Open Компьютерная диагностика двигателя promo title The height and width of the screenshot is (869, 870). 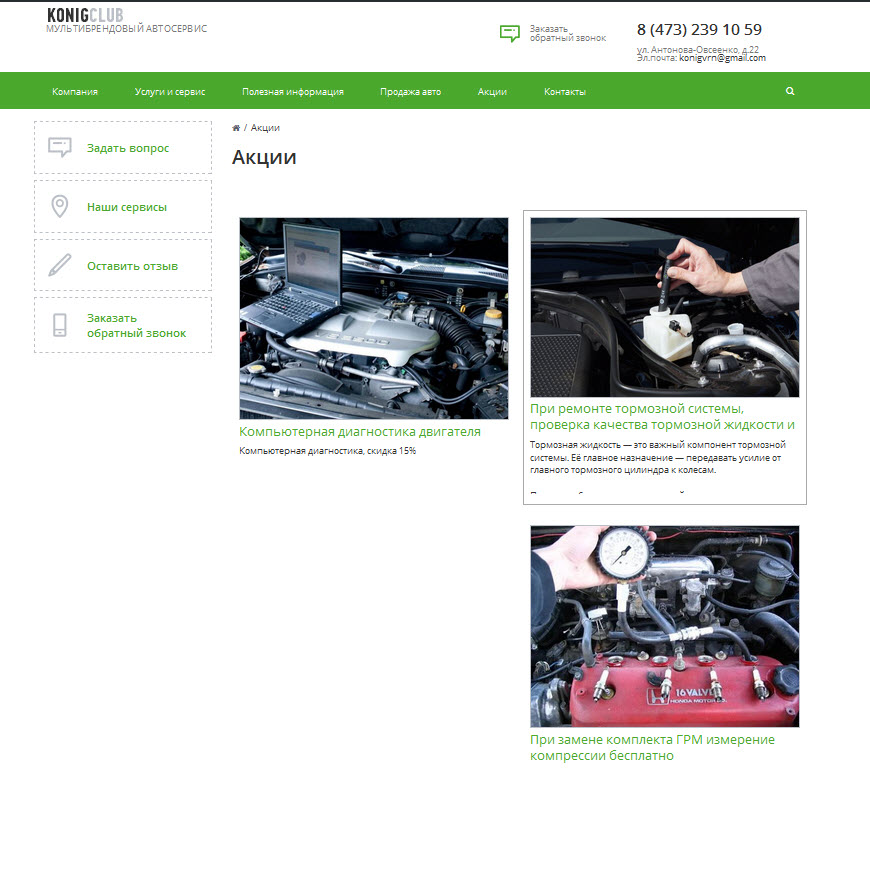360,432
